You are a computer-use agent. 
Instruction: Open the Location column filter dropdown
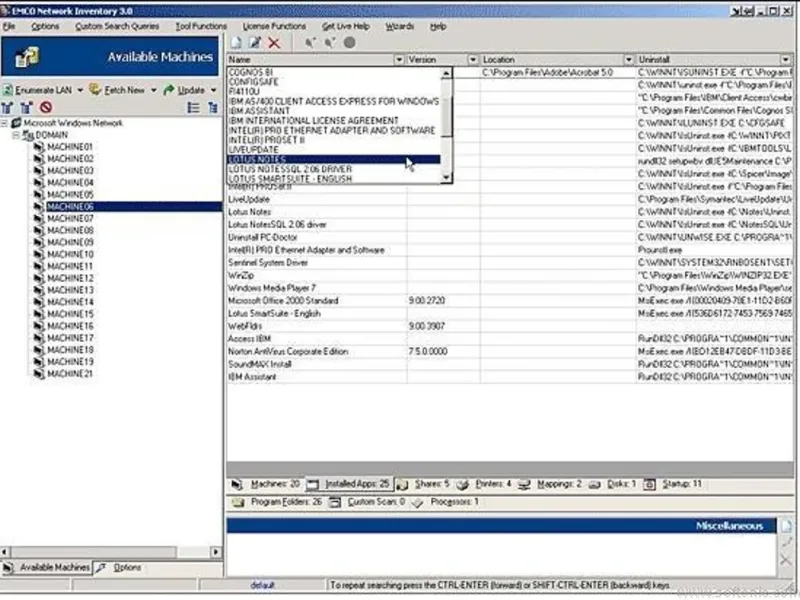(x=629, y=60)
